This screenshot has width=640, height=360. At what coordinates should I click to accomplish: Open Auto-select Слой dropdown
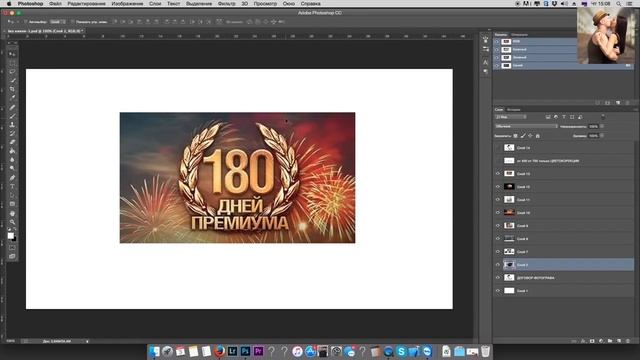click(x=58, y=22)
